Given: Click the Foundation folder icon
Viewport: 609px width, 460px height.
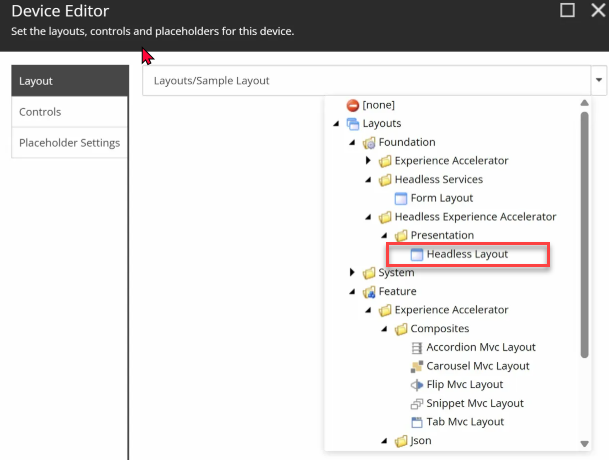Looking at the screenshot, I should click(x=368, y=142).
